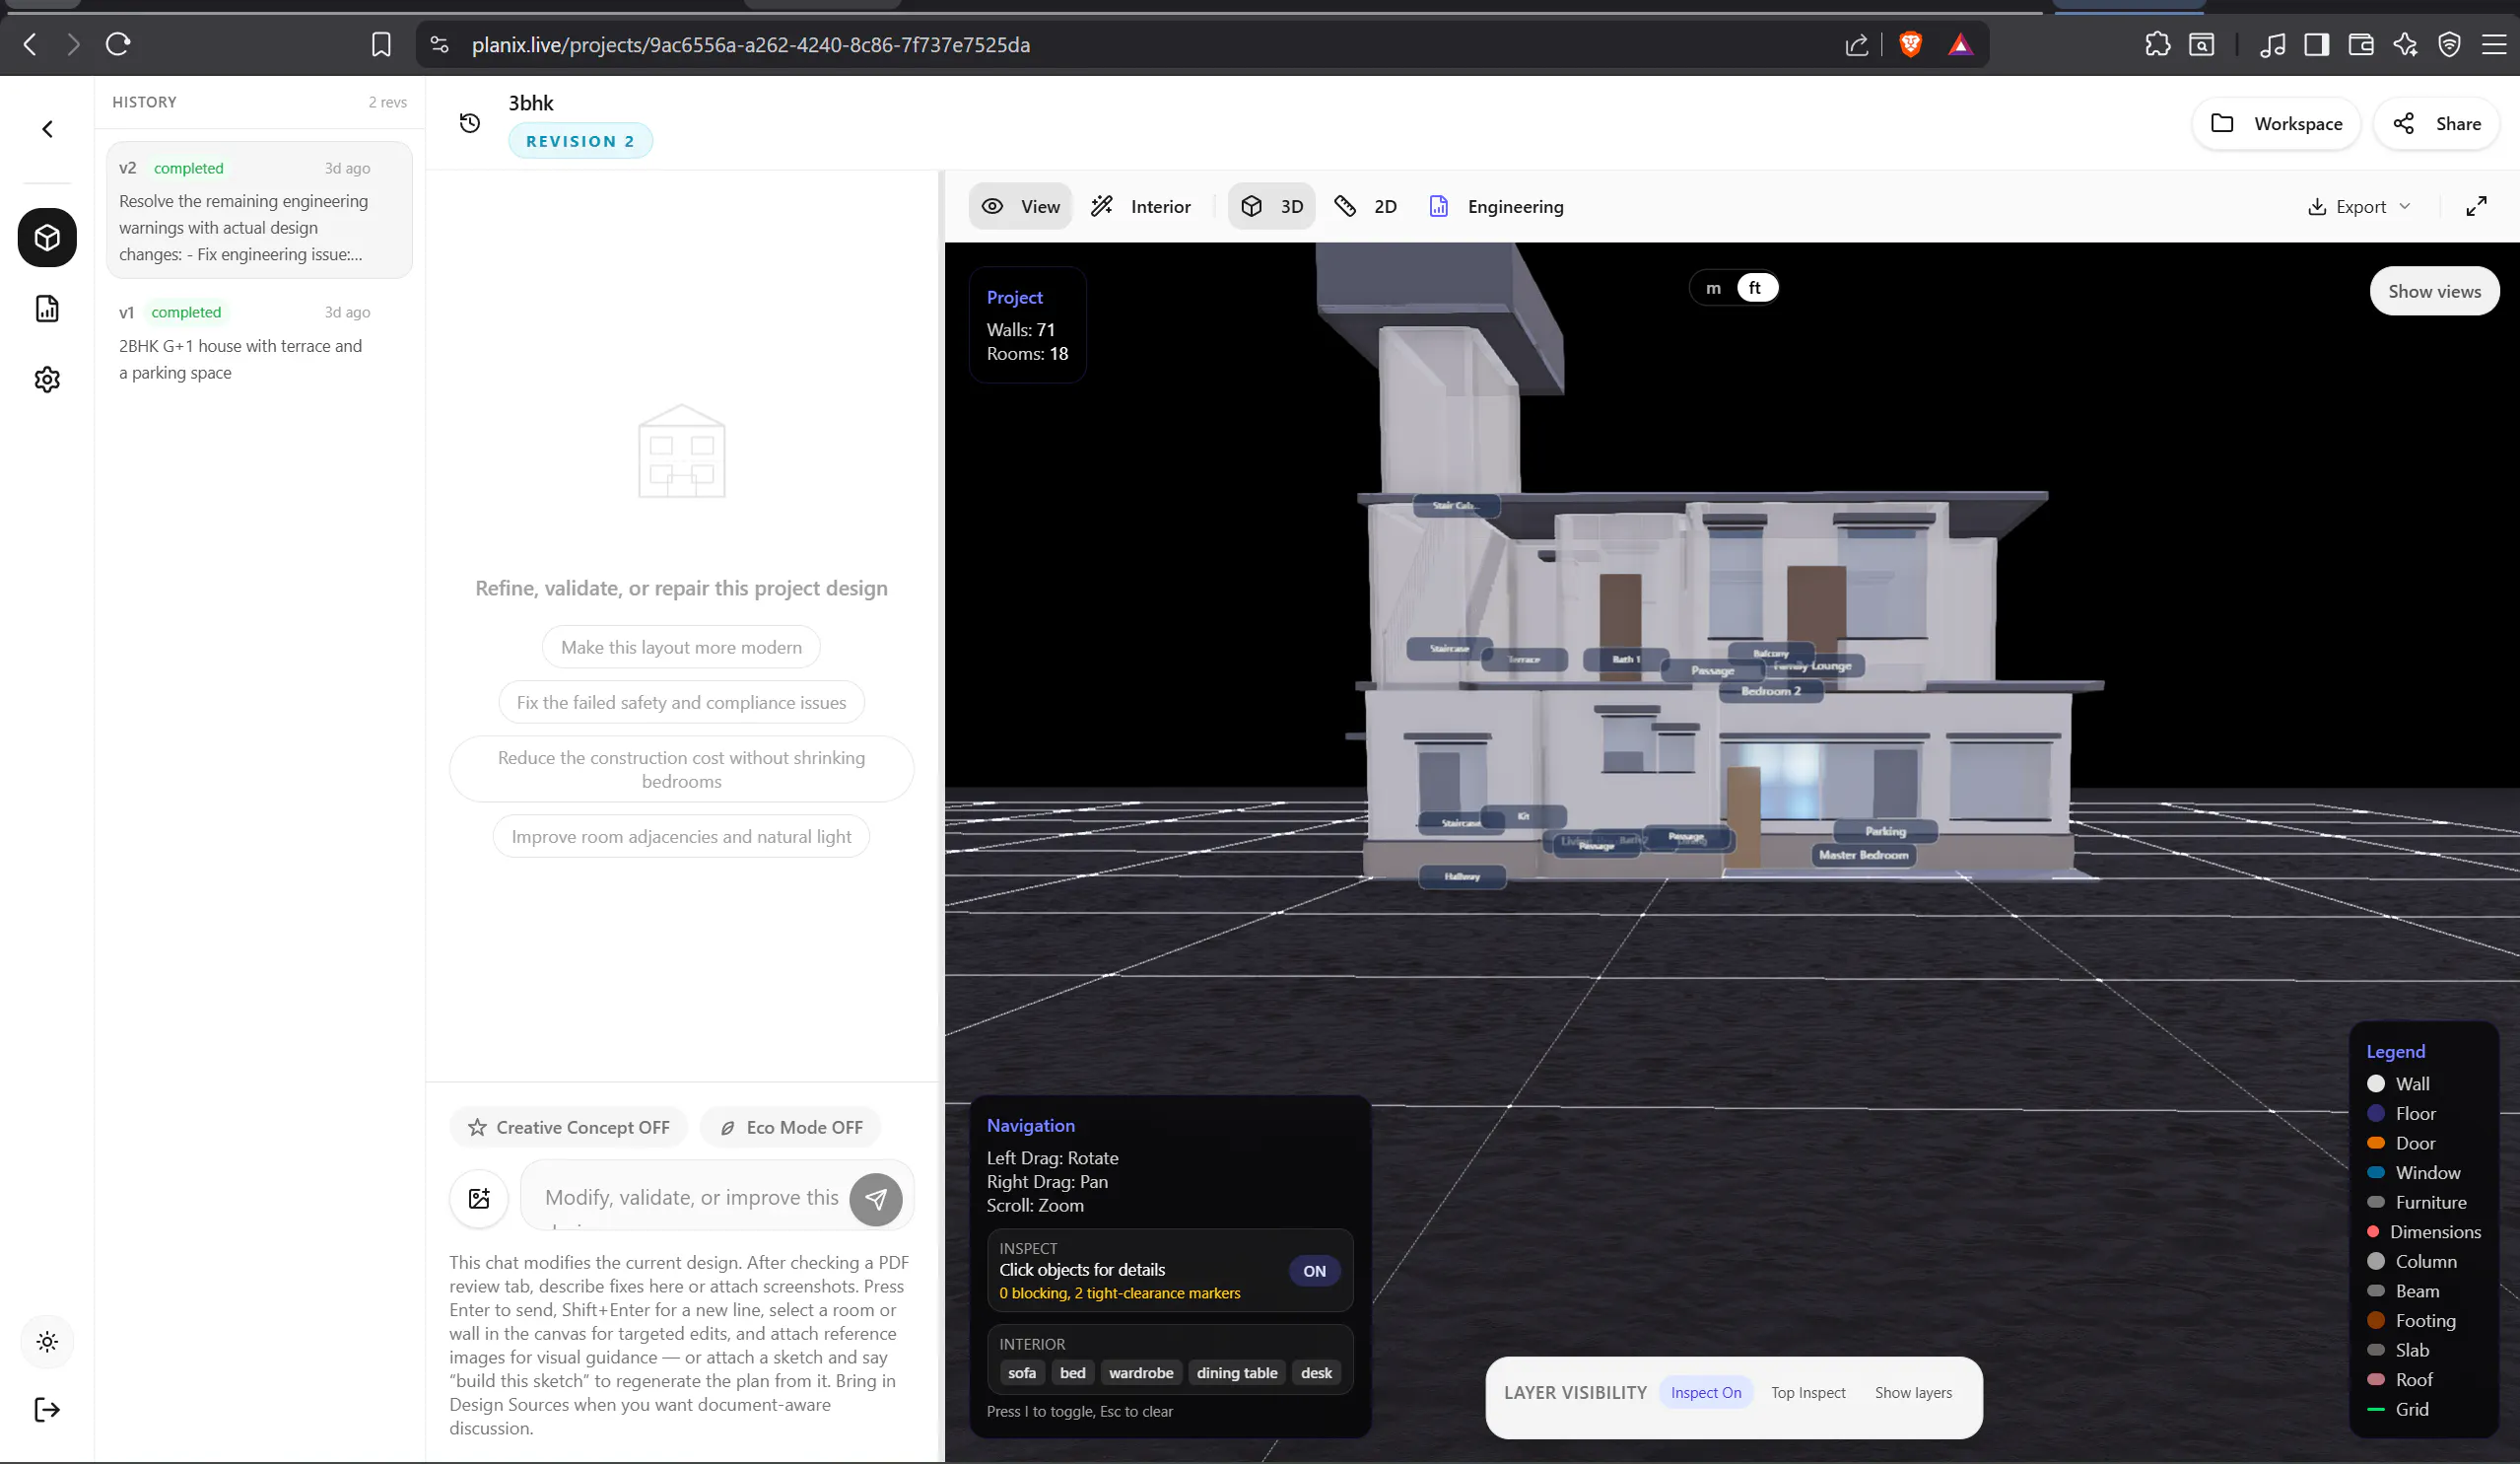Select the wardrobe interior chip
This screenshot has height=1464, width=2520.
pos(1141,1373)
